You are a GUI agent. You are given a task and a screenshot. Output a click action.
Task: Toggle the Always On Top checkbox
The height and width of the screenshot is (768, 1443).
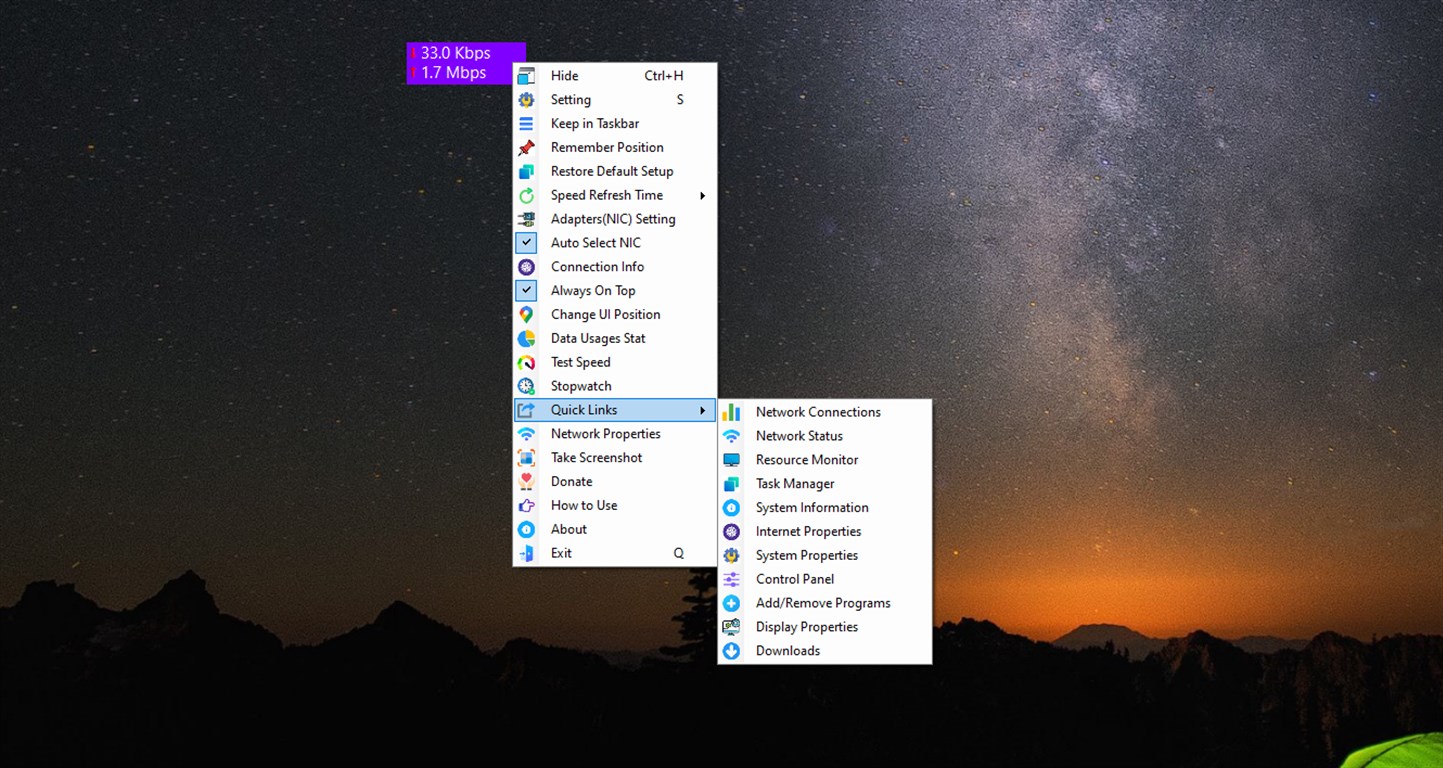526,291
